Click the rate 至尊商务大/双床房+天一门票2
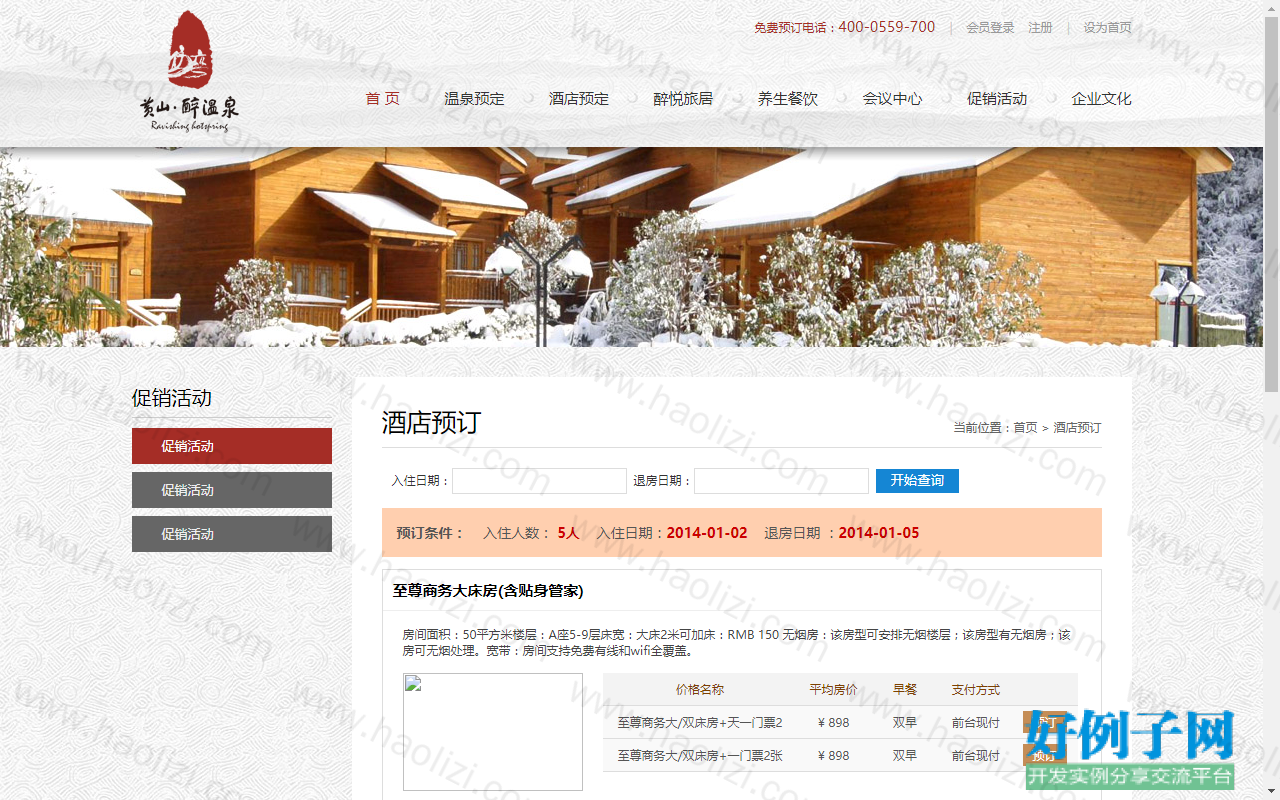 [x=700, y=723]
